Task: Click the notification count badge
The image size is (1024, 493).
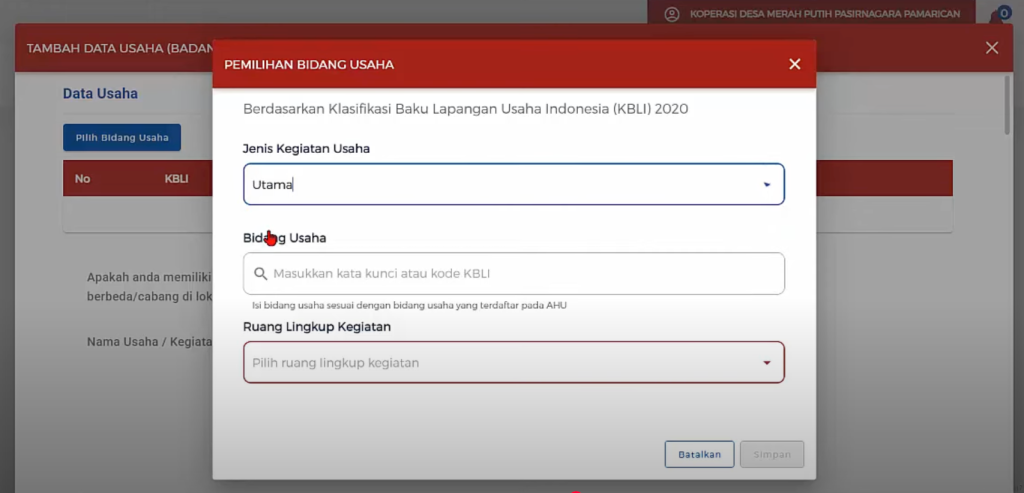Action: tap(1006, 11)
